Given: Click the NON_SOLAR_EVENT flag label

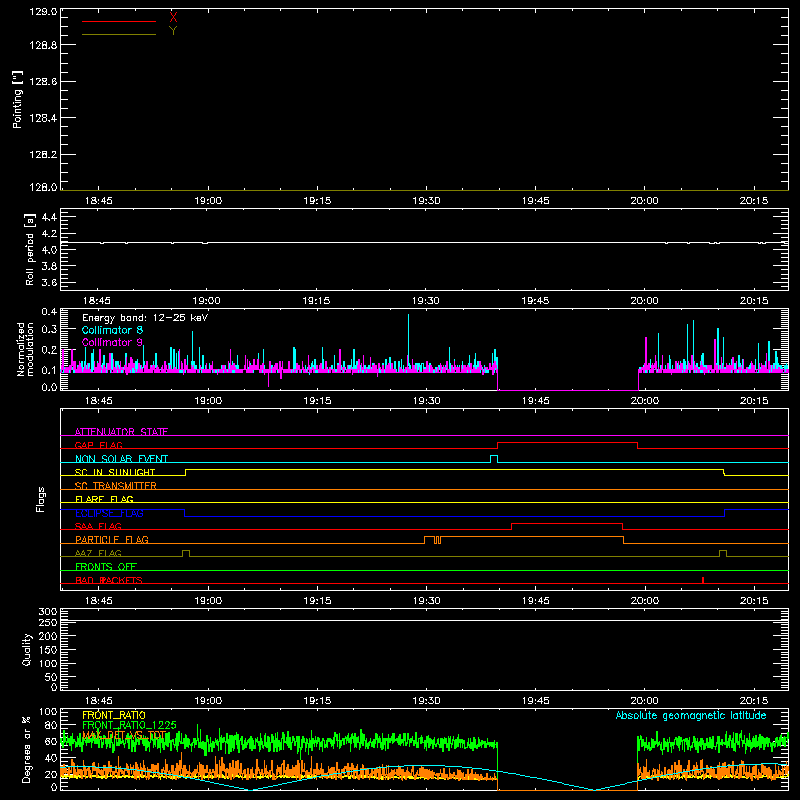Looking at the screenshot, I should tap(121, 459).
